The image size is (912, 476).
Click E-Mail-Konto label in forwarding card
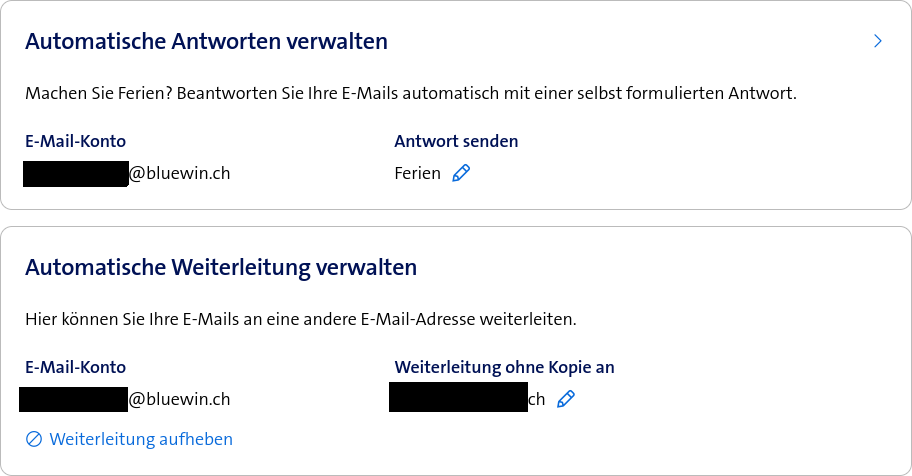point(75,367)
